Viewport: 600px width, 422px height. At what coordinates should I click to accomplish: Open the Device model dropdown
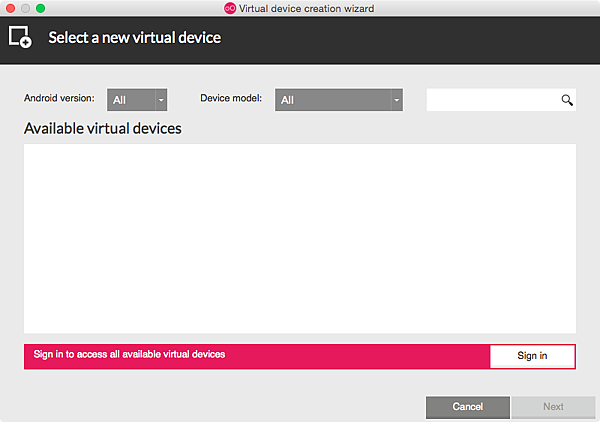coord(333,100)
